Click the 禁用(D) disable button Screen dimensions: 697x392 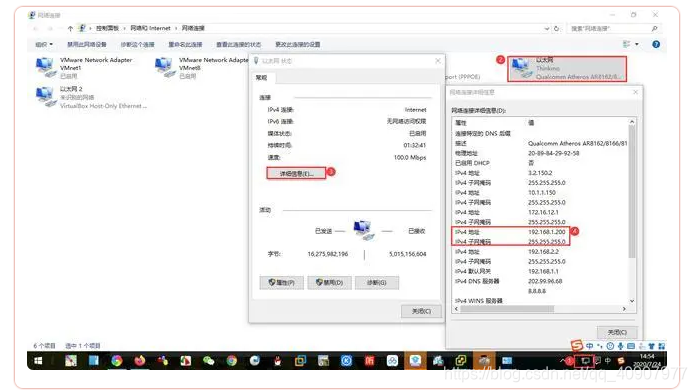click(x=329, y=282)
